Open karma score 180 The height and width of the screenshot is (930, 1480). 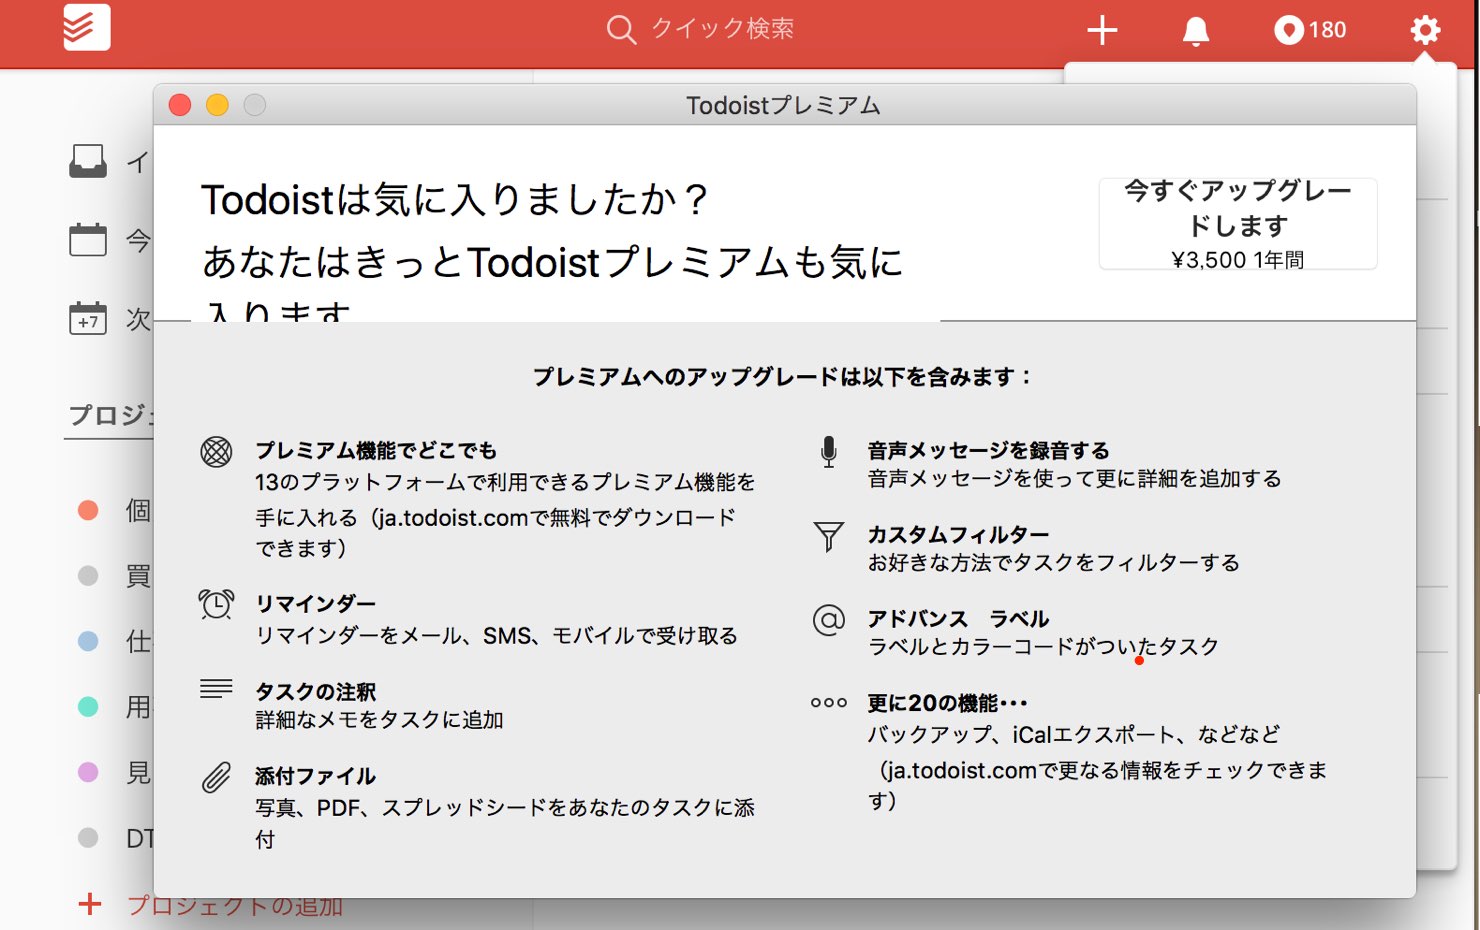click(x=1310, y=30)
